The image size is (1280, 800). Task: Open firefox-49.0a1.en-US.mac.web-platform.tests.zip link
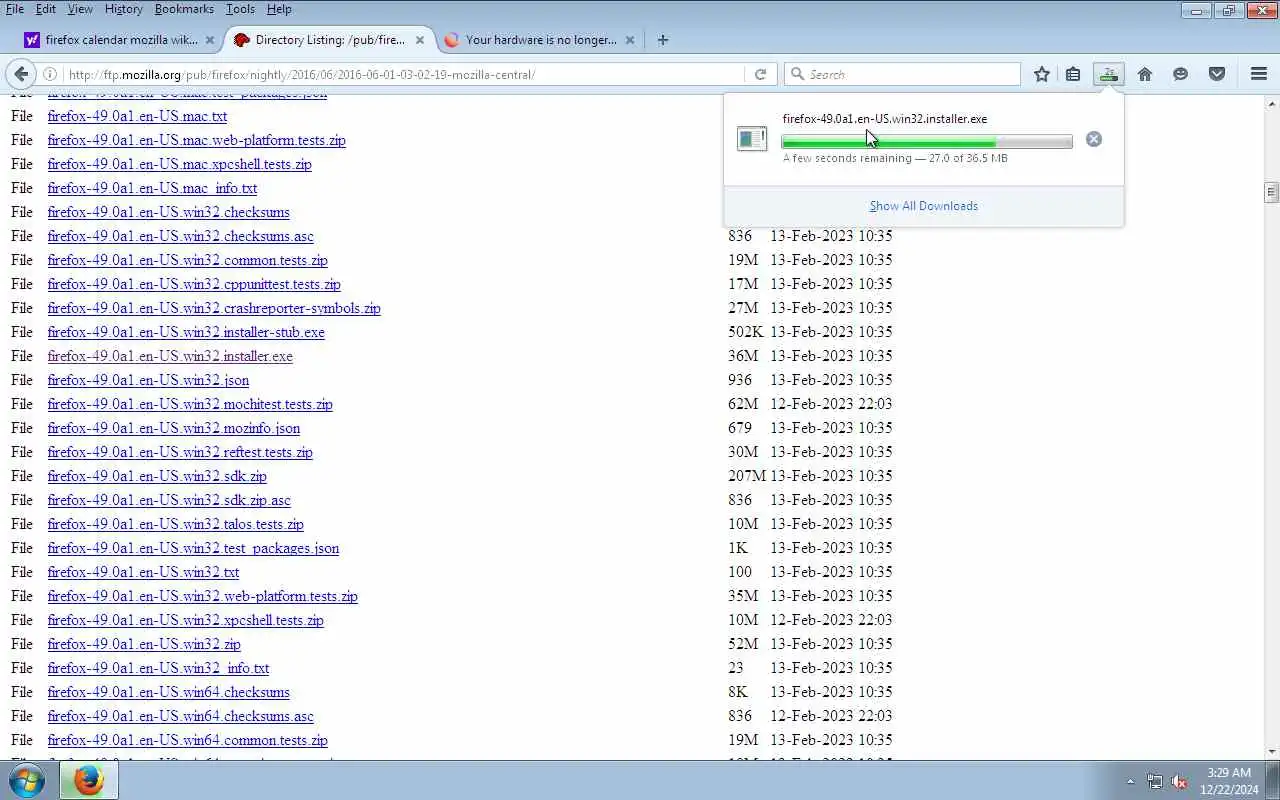pyautogui.click(x=197, y=140)
